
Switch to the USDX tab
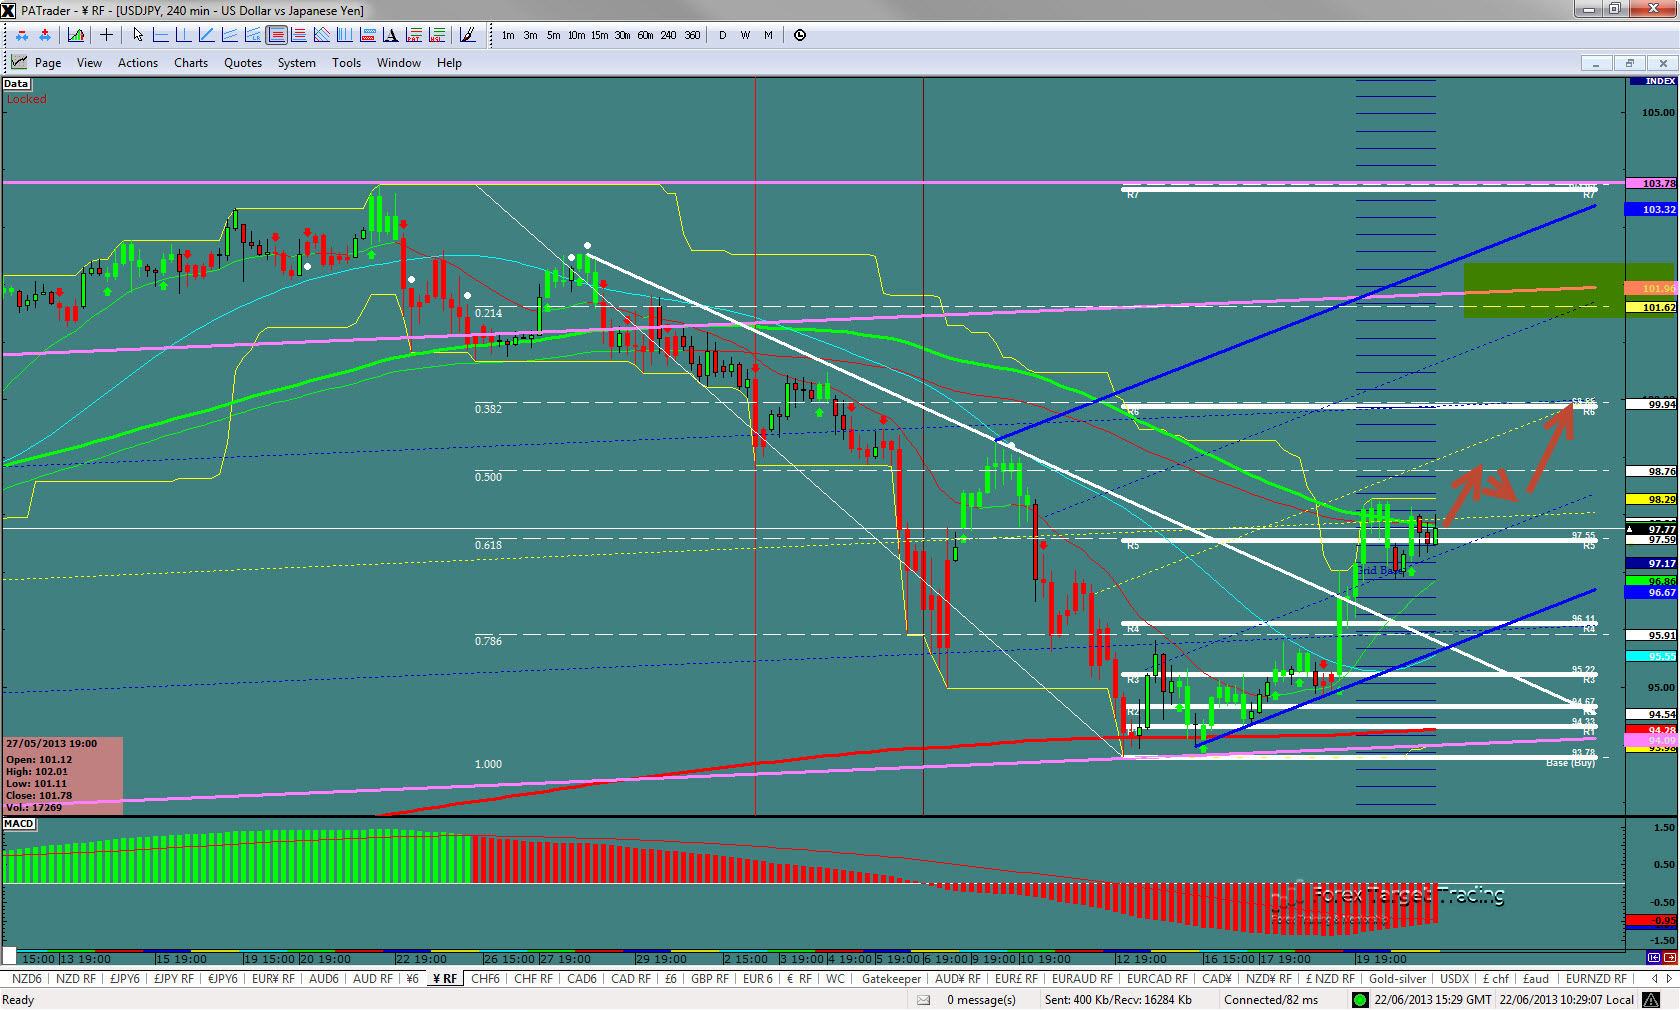(1454, 979)
